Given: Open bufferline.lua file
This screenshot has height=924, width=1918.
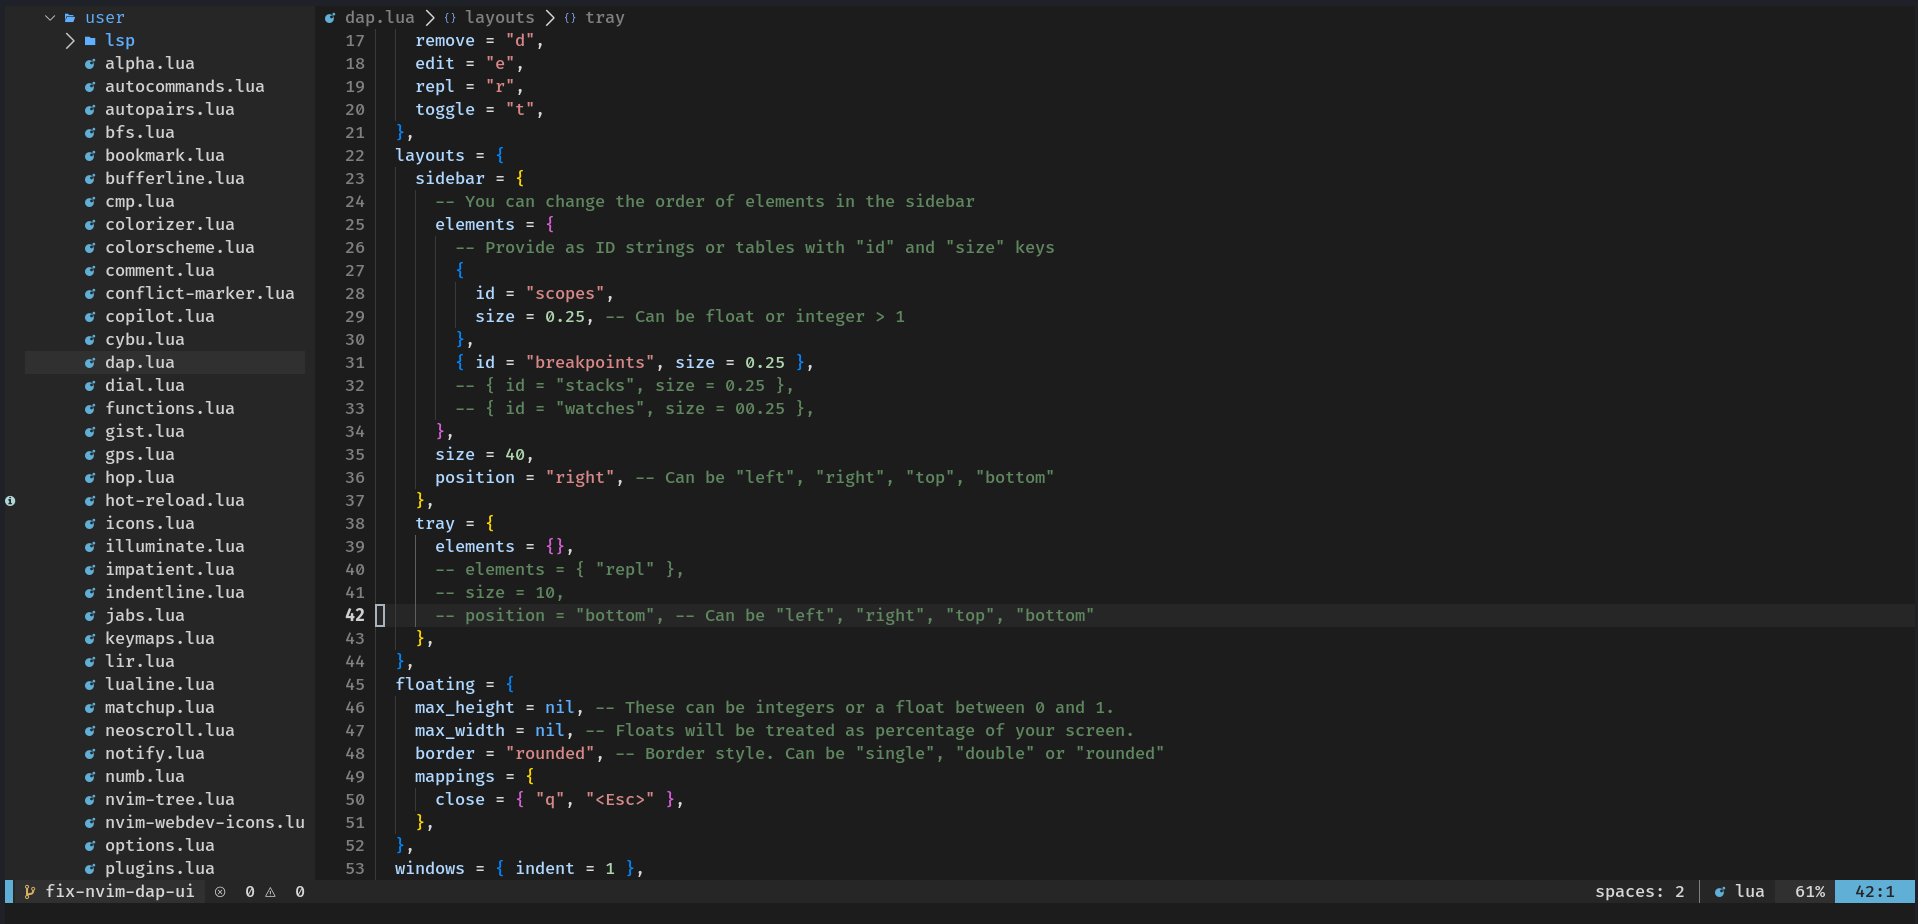Looking at the screenshot, I should click(175, 179).
